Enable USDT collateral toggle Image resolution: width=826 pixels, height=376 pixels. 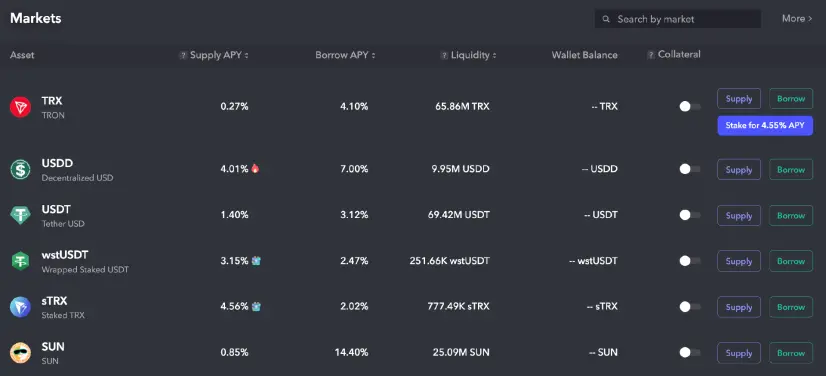coord(690,215)
